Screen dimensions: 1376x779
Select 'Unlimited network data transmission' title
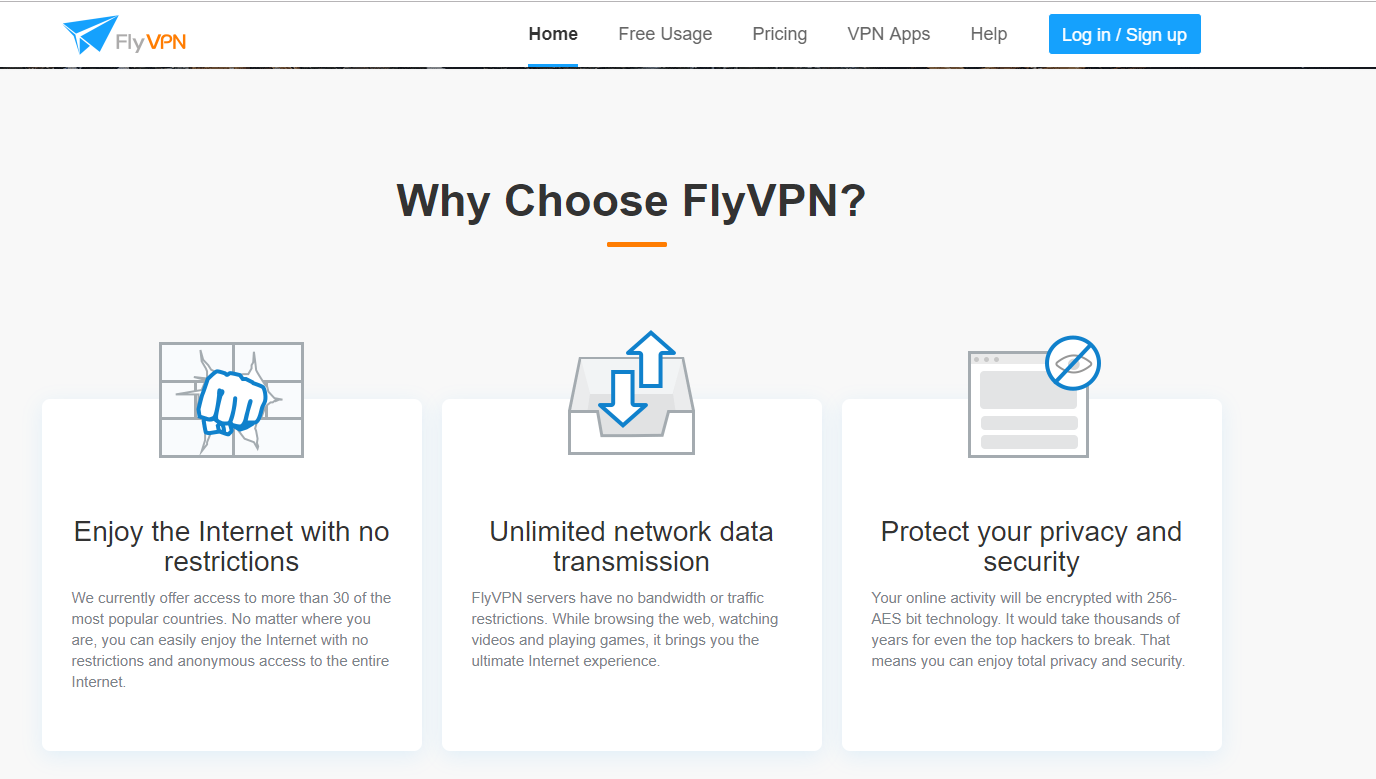point(631,546)
